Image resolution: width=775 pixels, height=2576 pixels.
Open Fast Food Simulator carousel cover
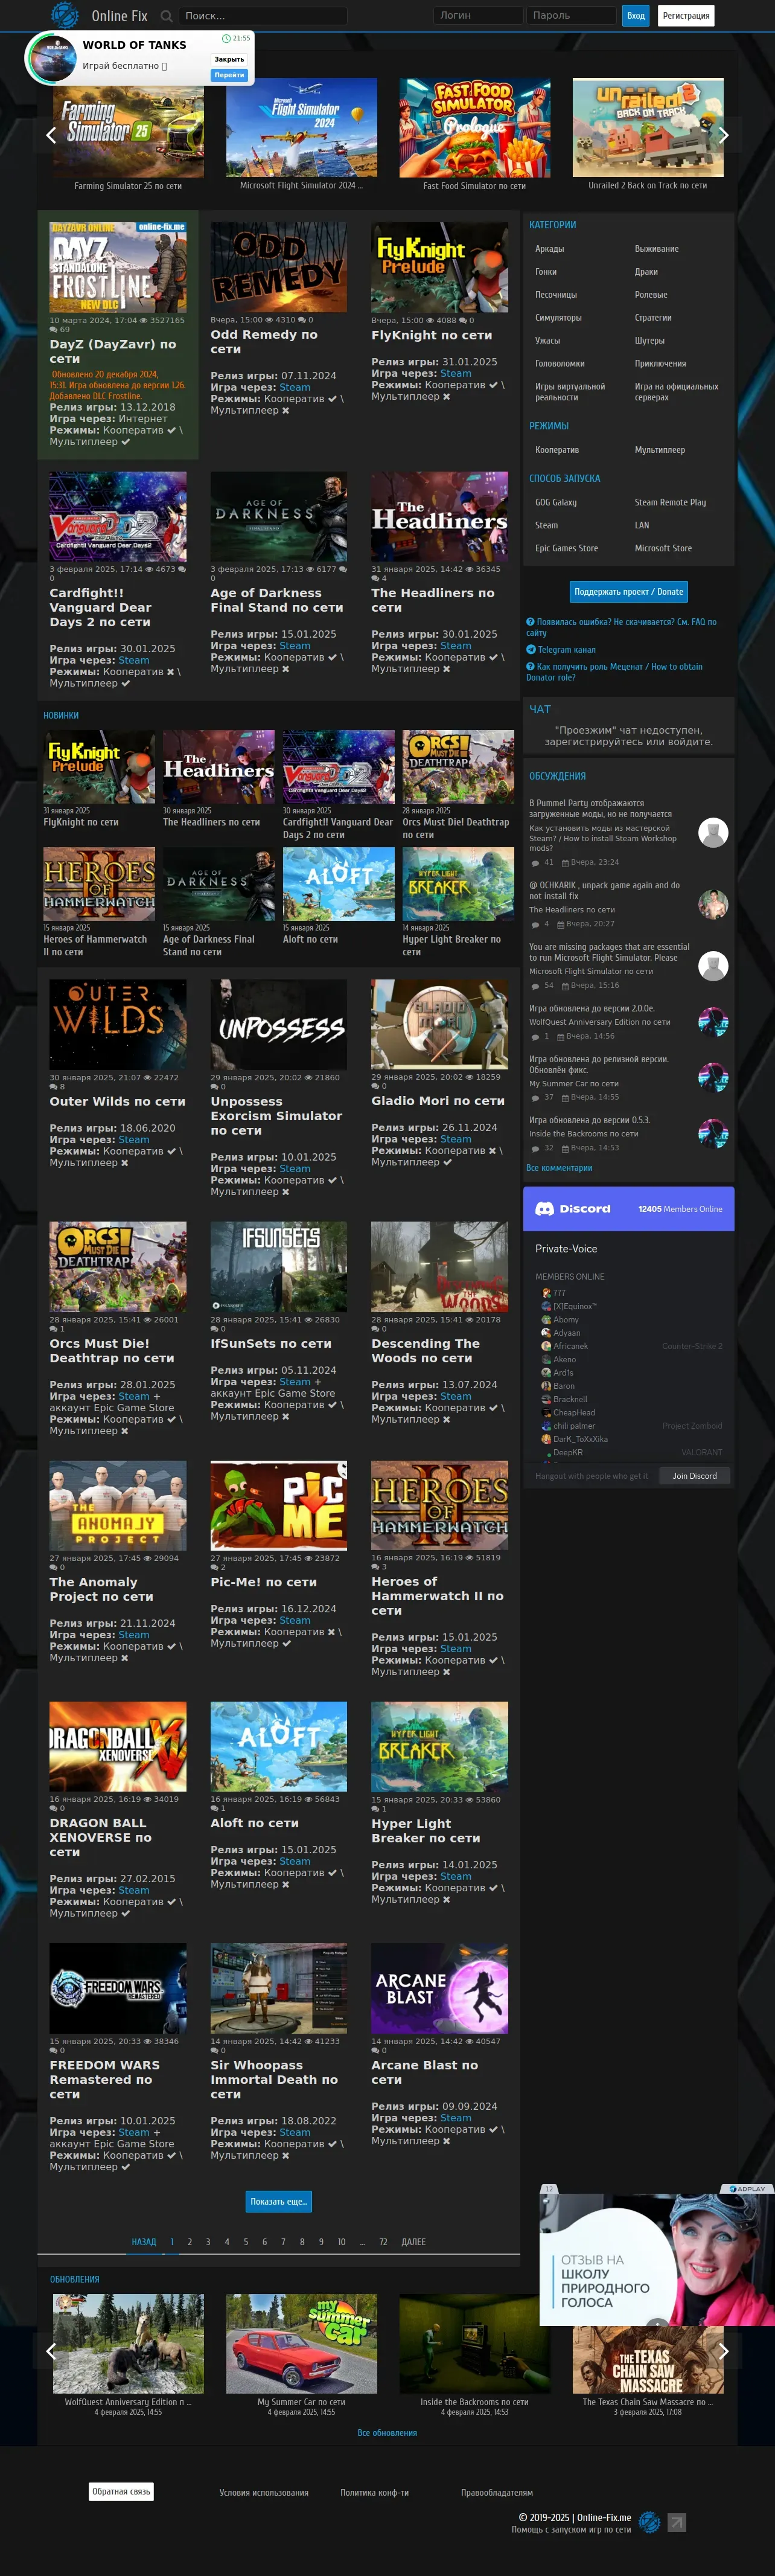pyautogui.click(x=474, y=128)
